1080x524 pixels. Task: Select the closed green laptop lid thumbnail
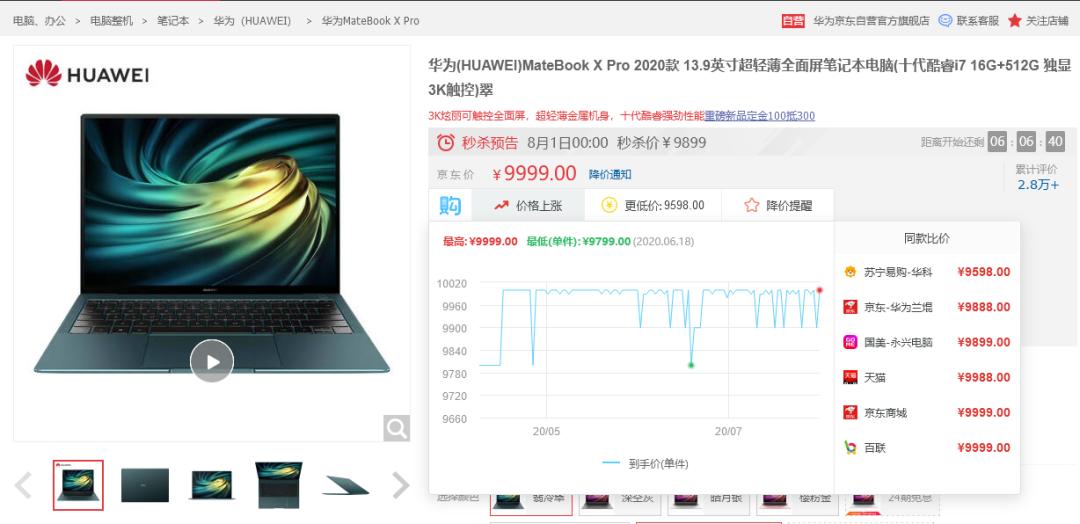pos(145,485)
